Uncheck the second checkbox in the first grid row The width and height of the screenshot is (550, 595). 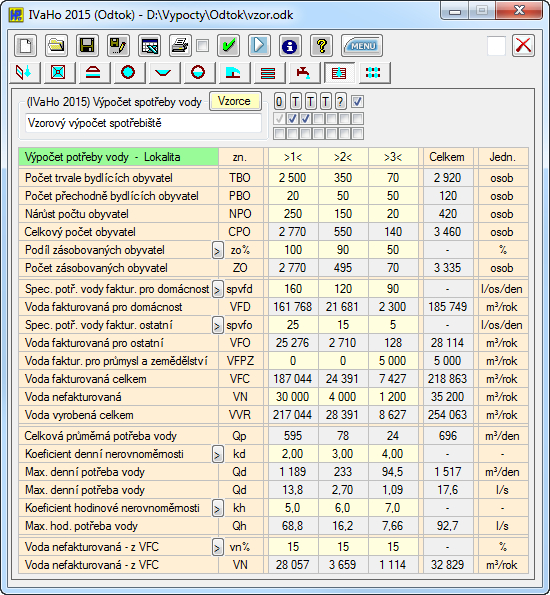click(292, 119)
